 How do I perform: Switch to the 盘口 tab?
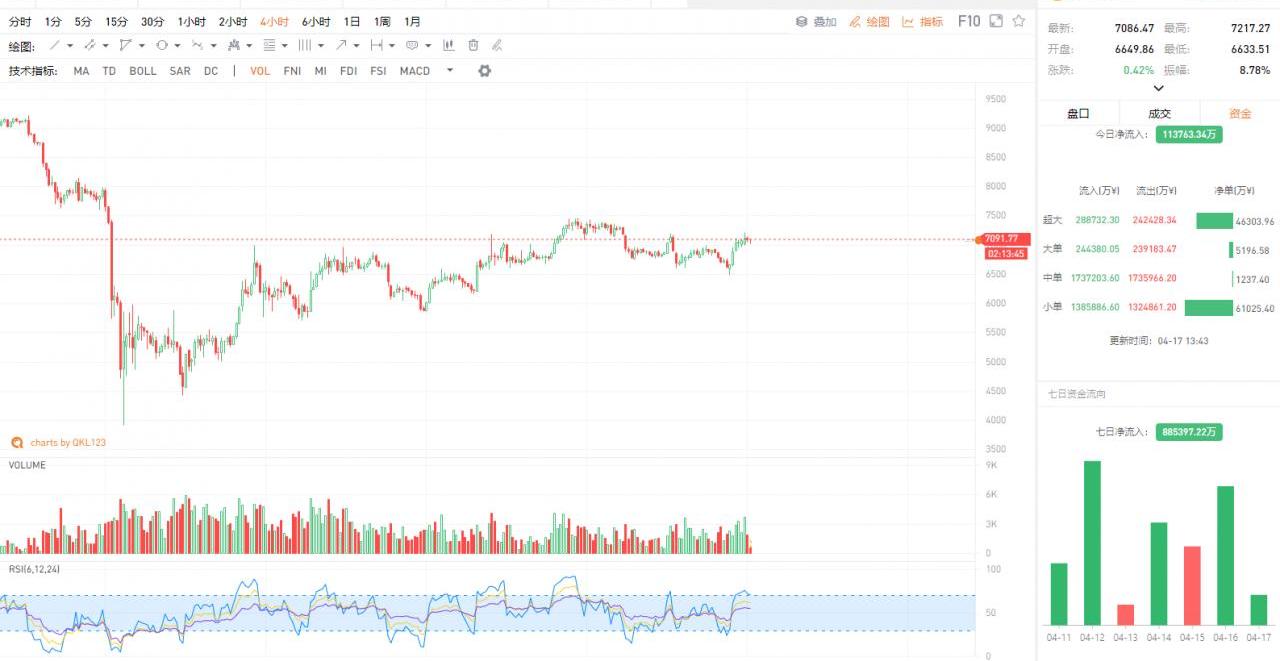click(1078, 113)
